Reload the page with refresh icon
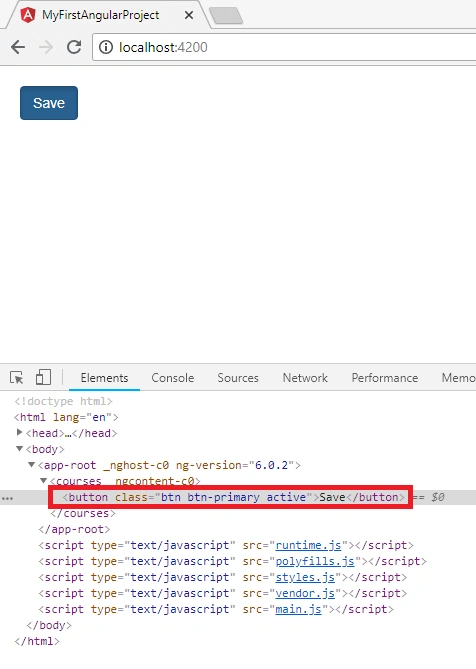476x669 pixels. click(x=74, y=47)
